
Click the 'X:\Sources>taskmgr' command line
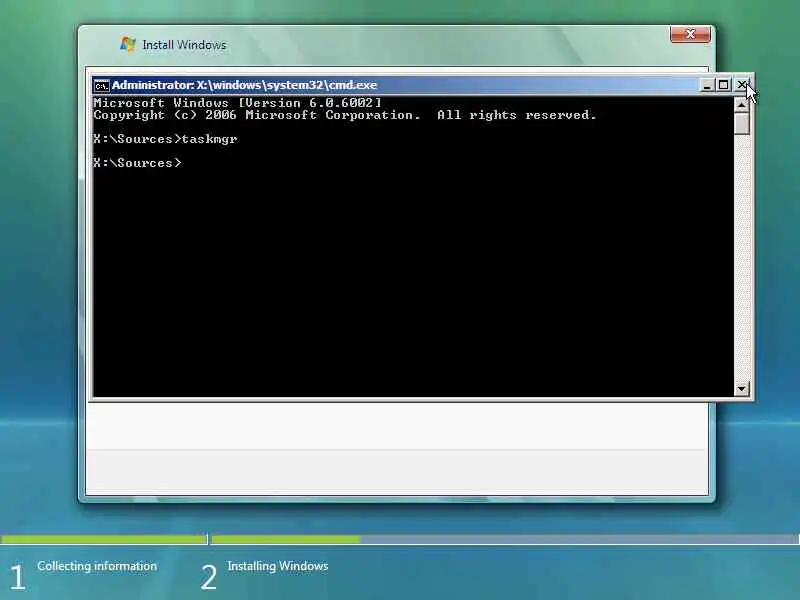click(x=165, y=139)
